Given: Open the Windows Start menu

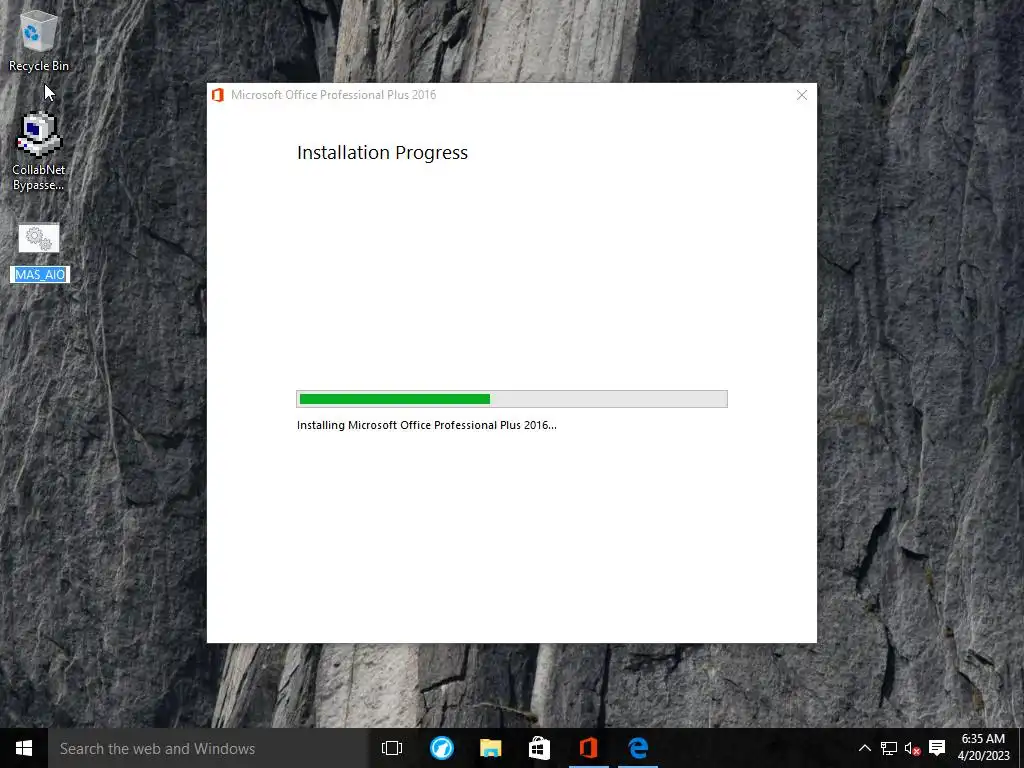Looking at the screenshot, I should 24,748.
